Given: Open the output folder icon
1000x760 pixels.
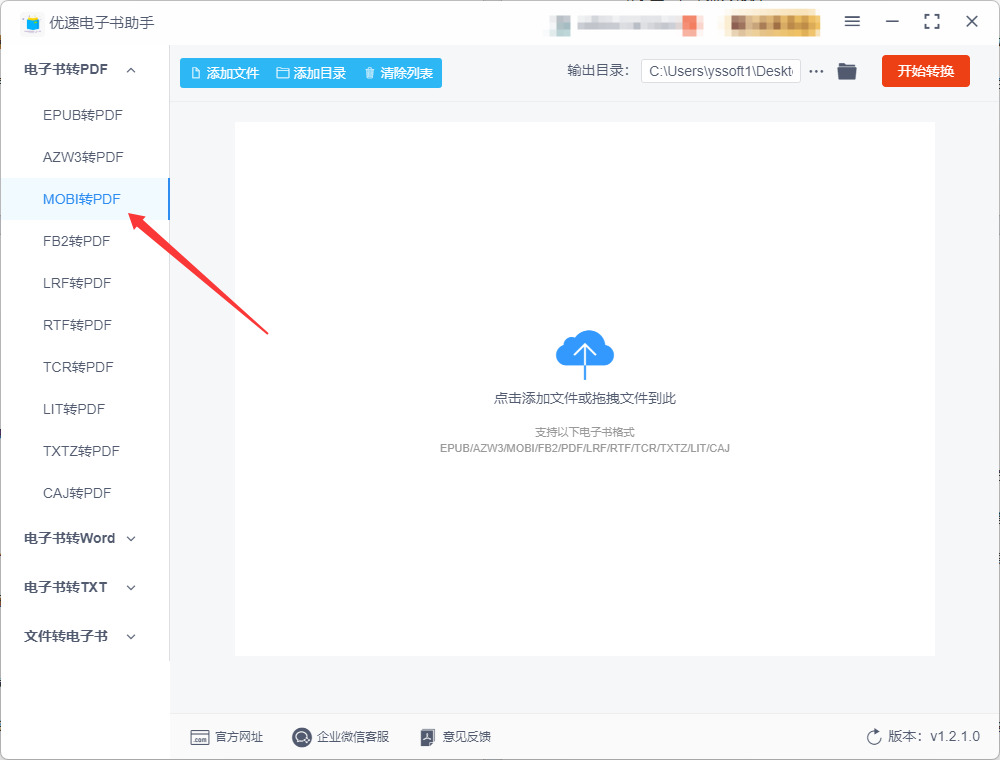Looking at the screenshot, I should (x=847, y=71).
